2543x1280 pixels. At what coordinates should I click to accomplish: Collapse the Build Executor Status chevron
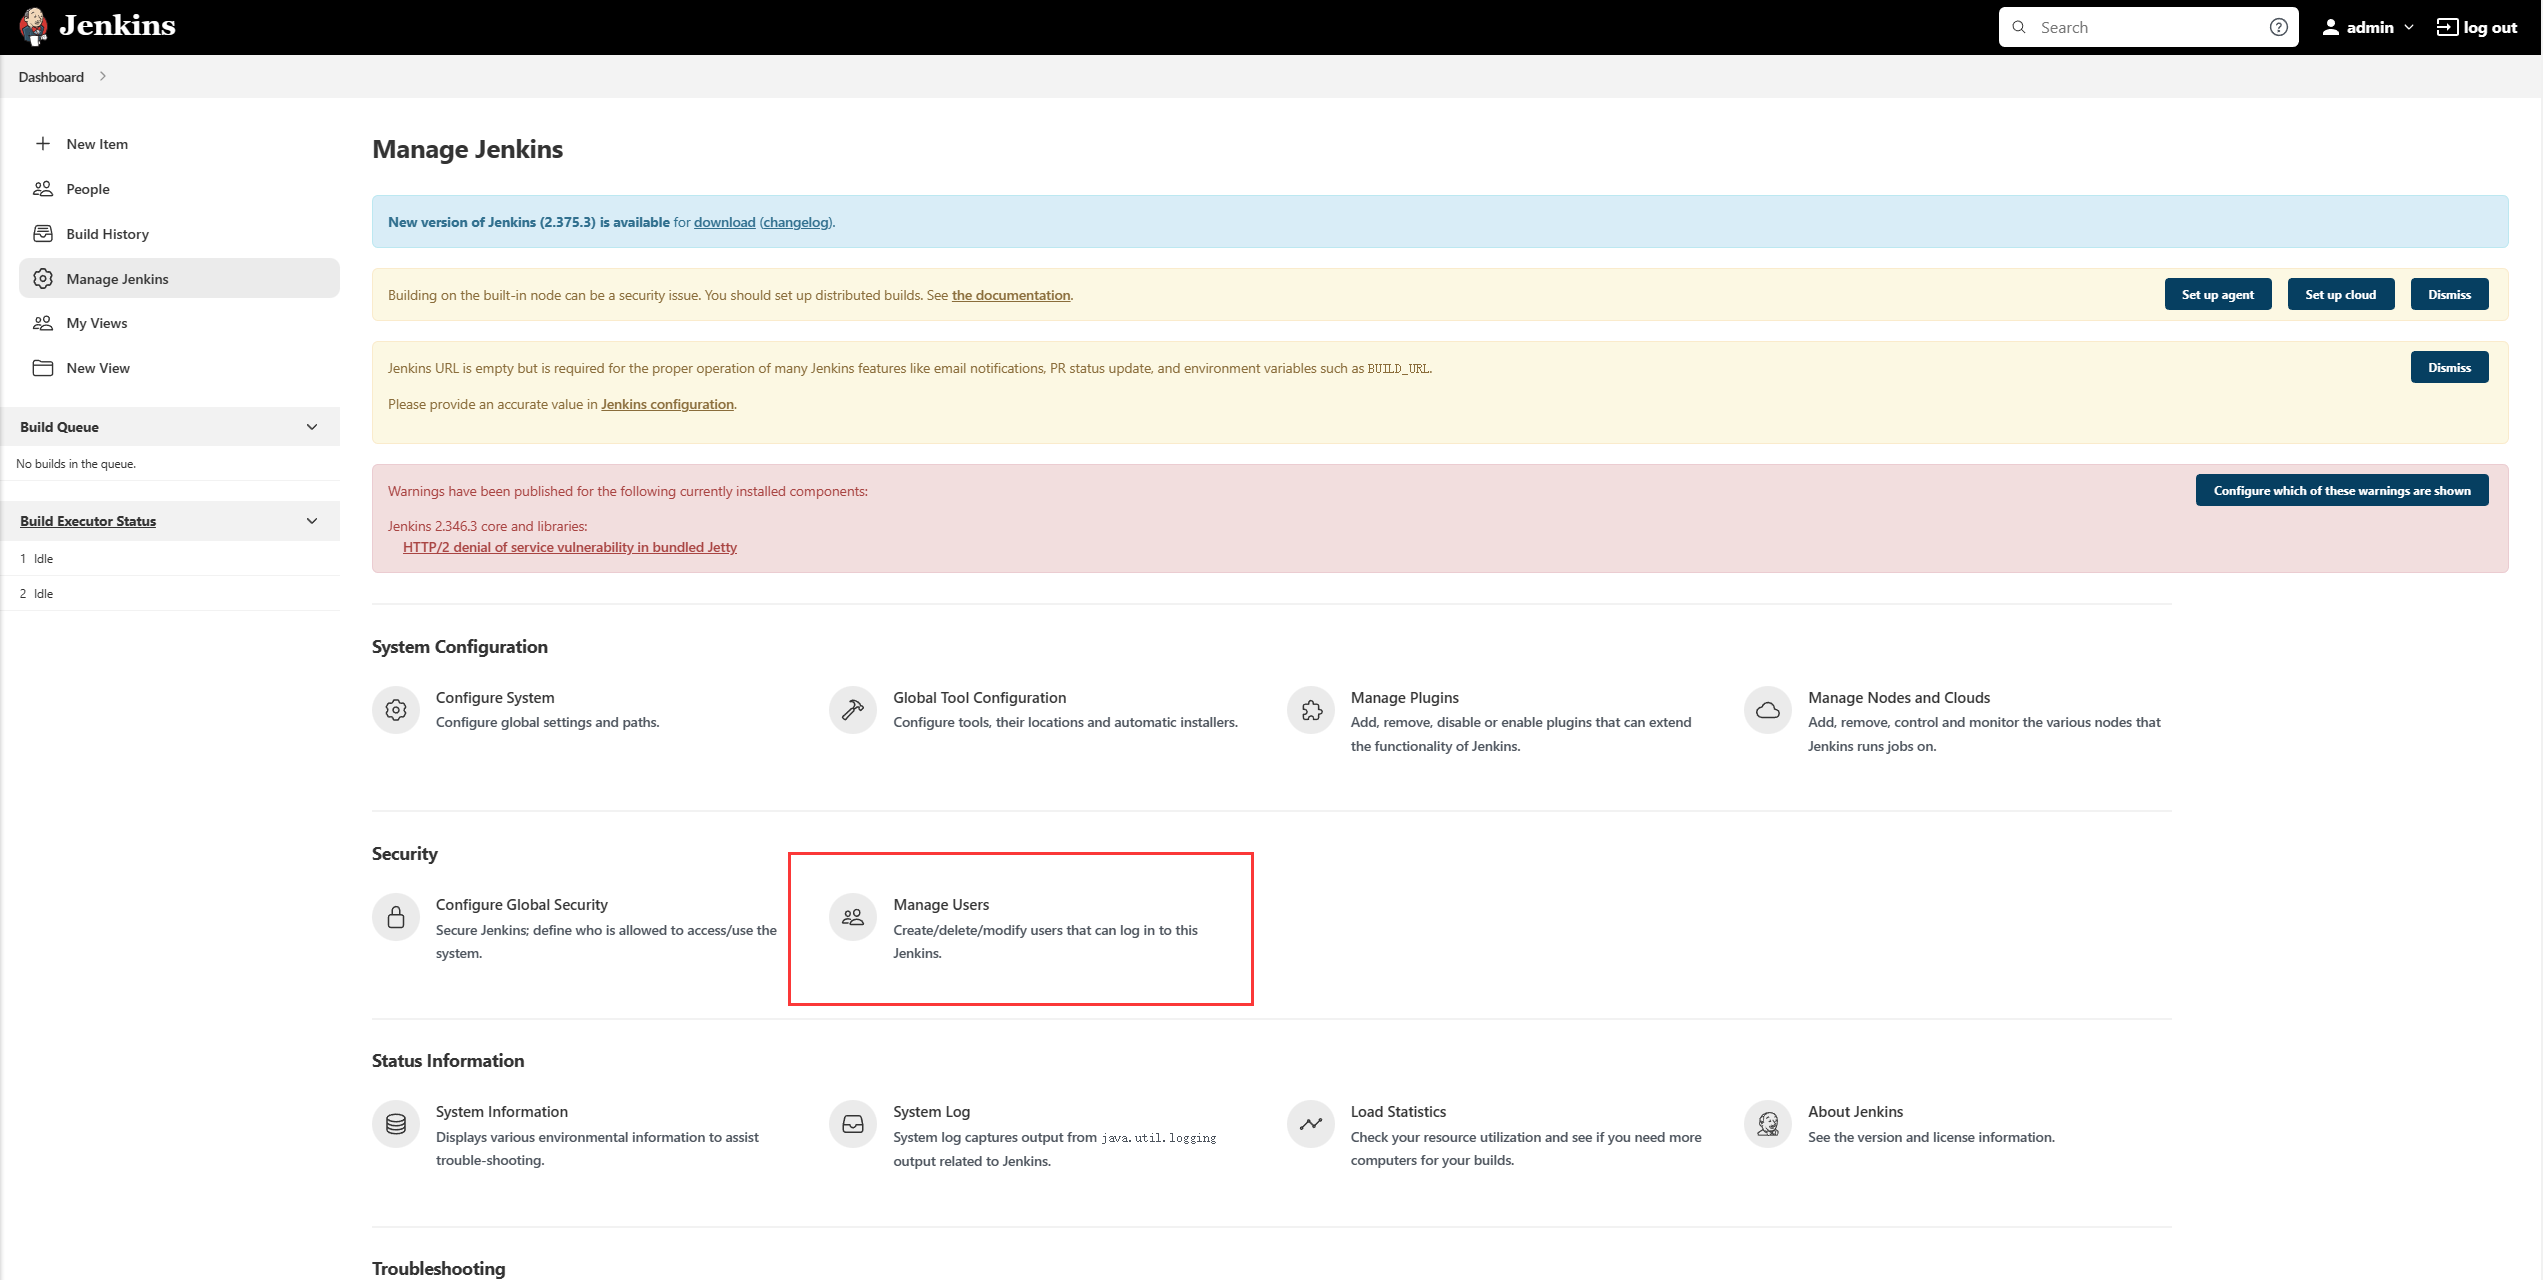312,521
